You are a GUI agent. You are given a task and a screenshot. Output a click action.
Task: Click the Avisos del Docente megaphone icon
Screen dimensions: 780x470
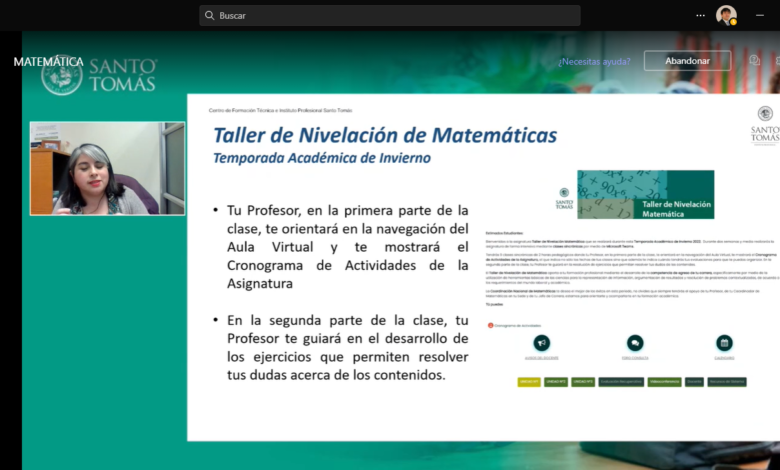pyautogui.click(x=541, y=343)
